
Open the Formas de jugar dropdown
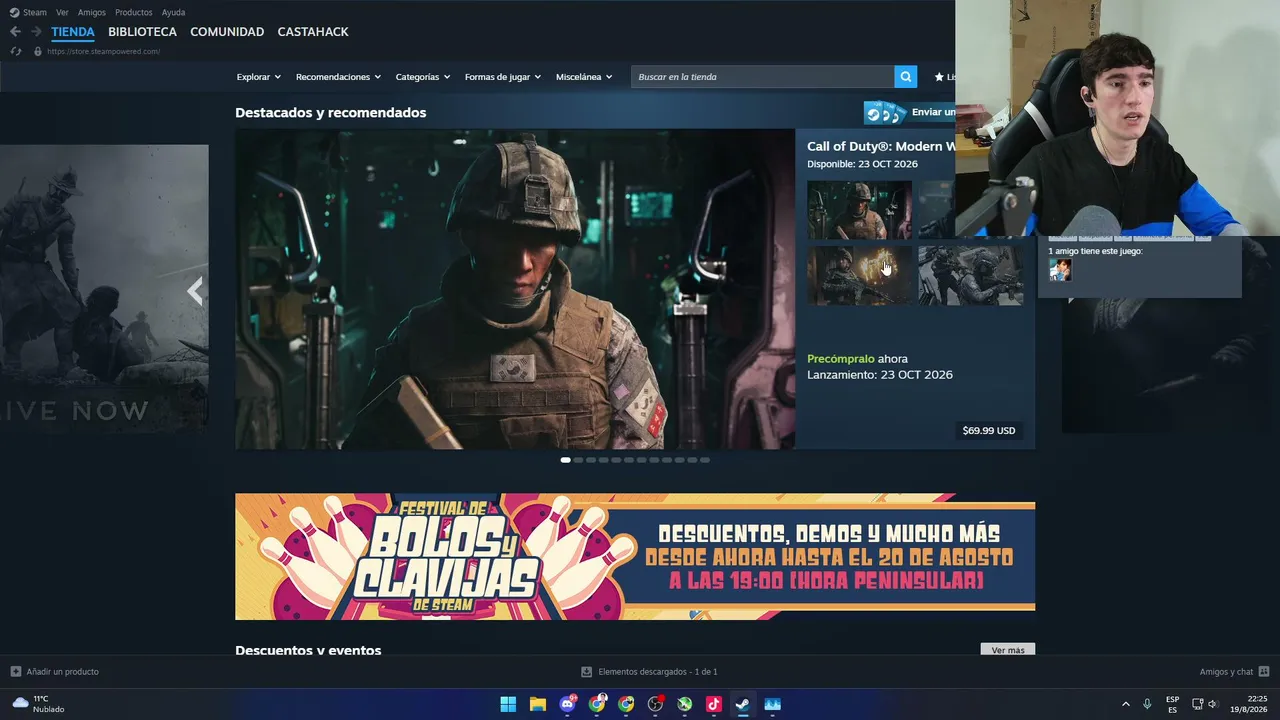(503, 77)
